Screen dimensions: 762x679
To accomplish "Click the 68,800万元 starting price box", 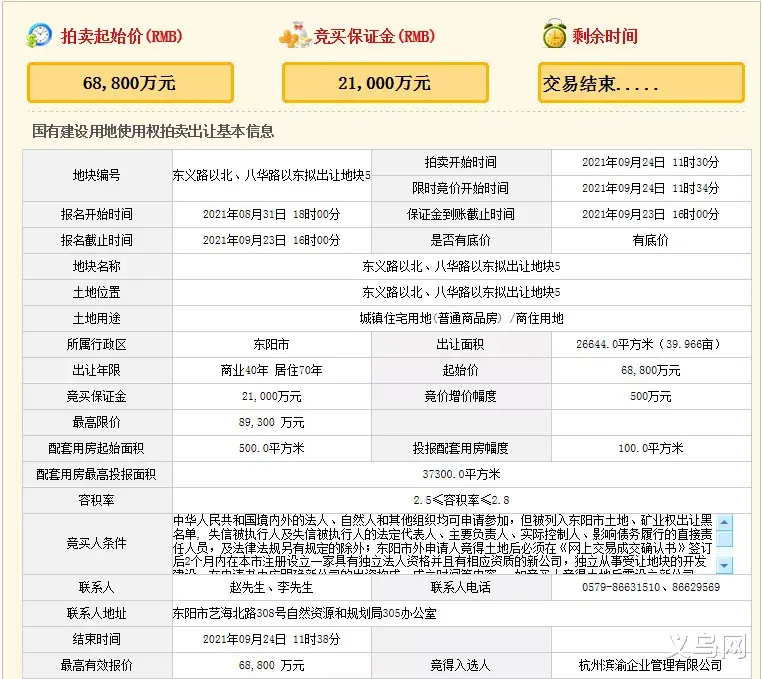I will [x=130, y=83].
